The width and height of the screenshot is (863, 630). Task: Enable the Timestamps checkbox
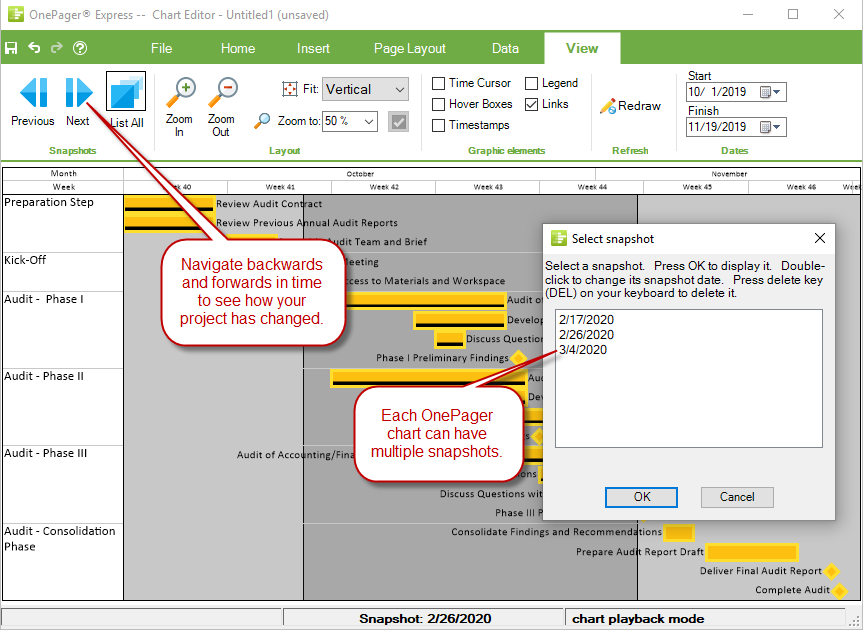[x=438, y=125]
